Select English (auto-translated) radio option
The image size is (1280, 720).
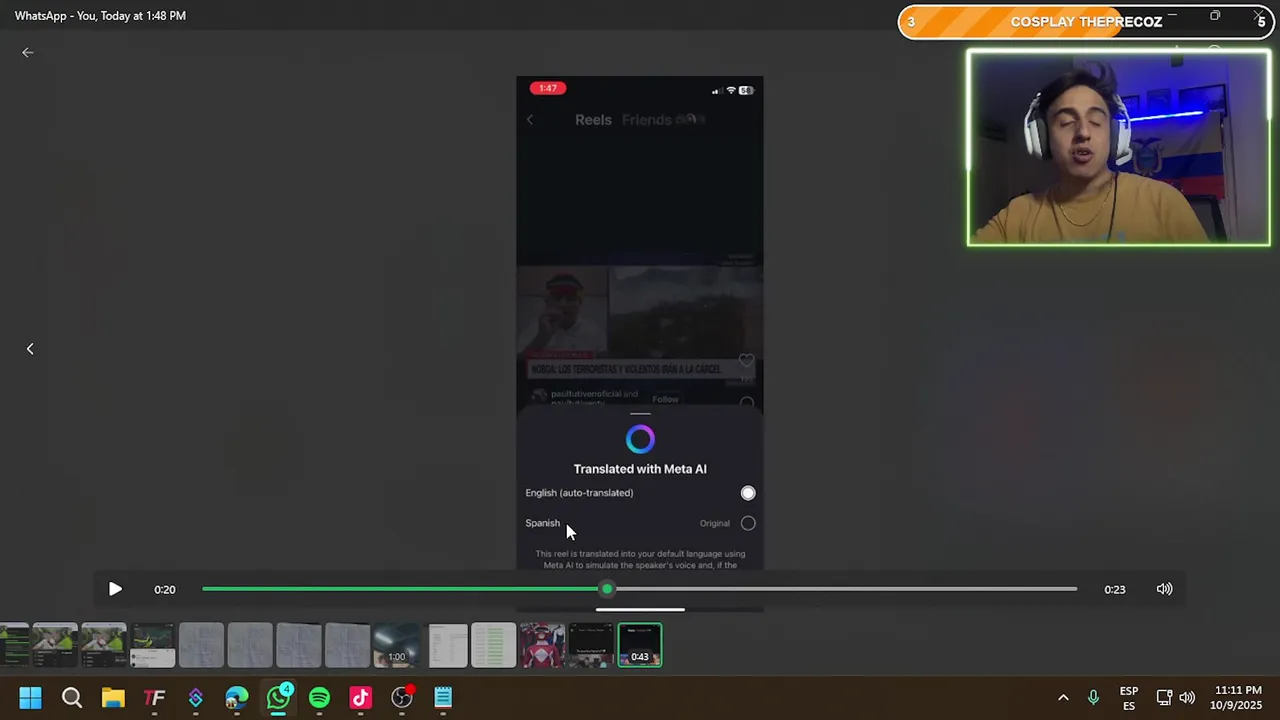pyautogui.click(x=748, y=493)
